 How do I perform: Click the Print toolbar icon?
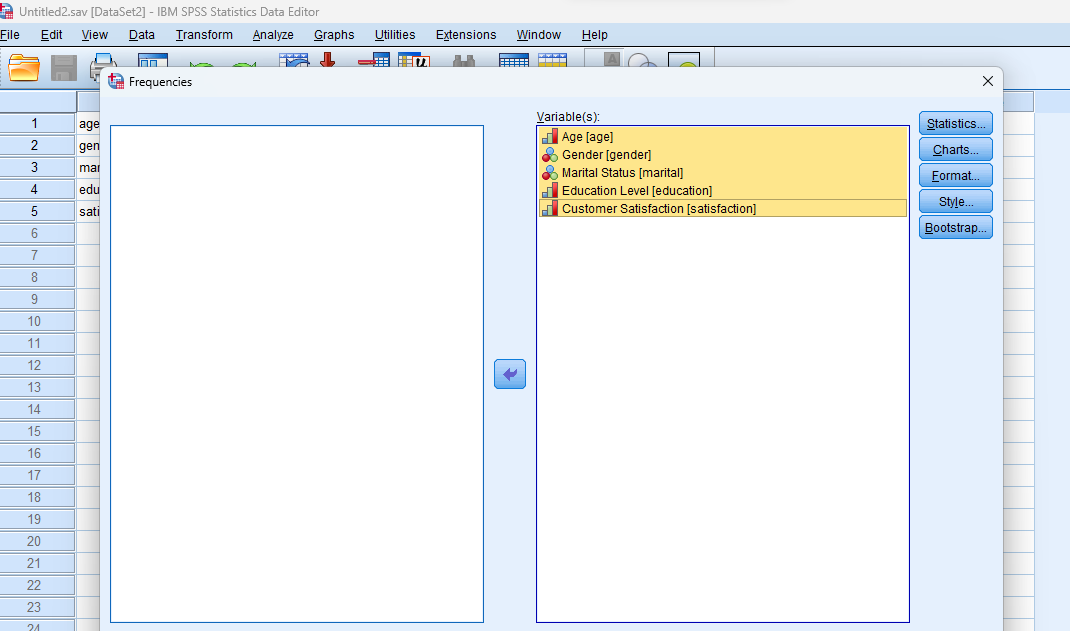tap(103, 62)
